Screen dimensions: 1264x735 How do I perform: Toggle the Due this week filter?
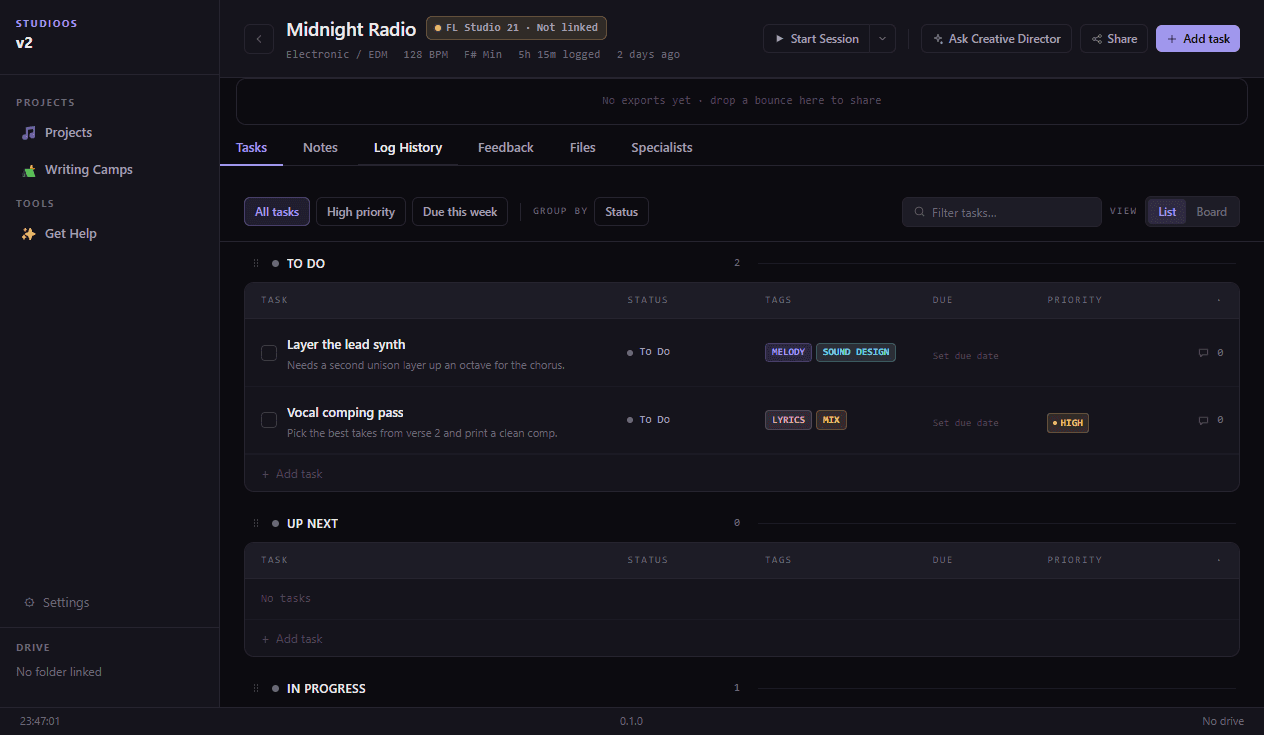click(460, 212)
